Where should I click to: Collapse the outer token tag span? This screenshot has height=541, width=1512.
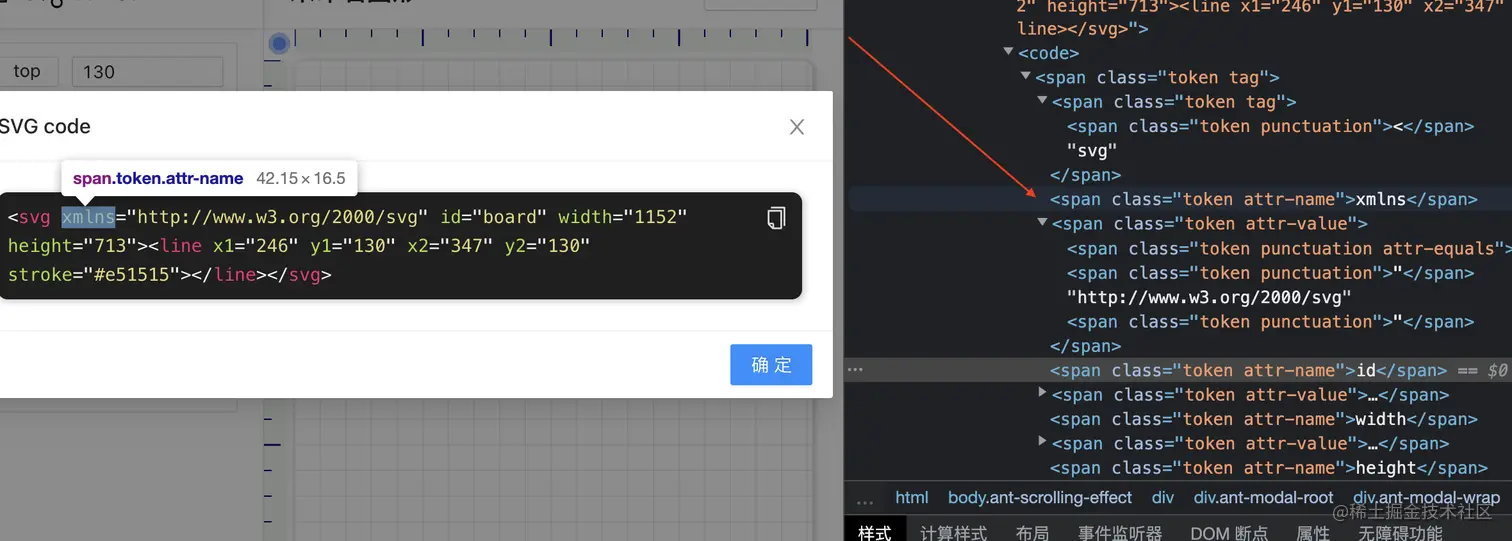[x=1026, y=77]
